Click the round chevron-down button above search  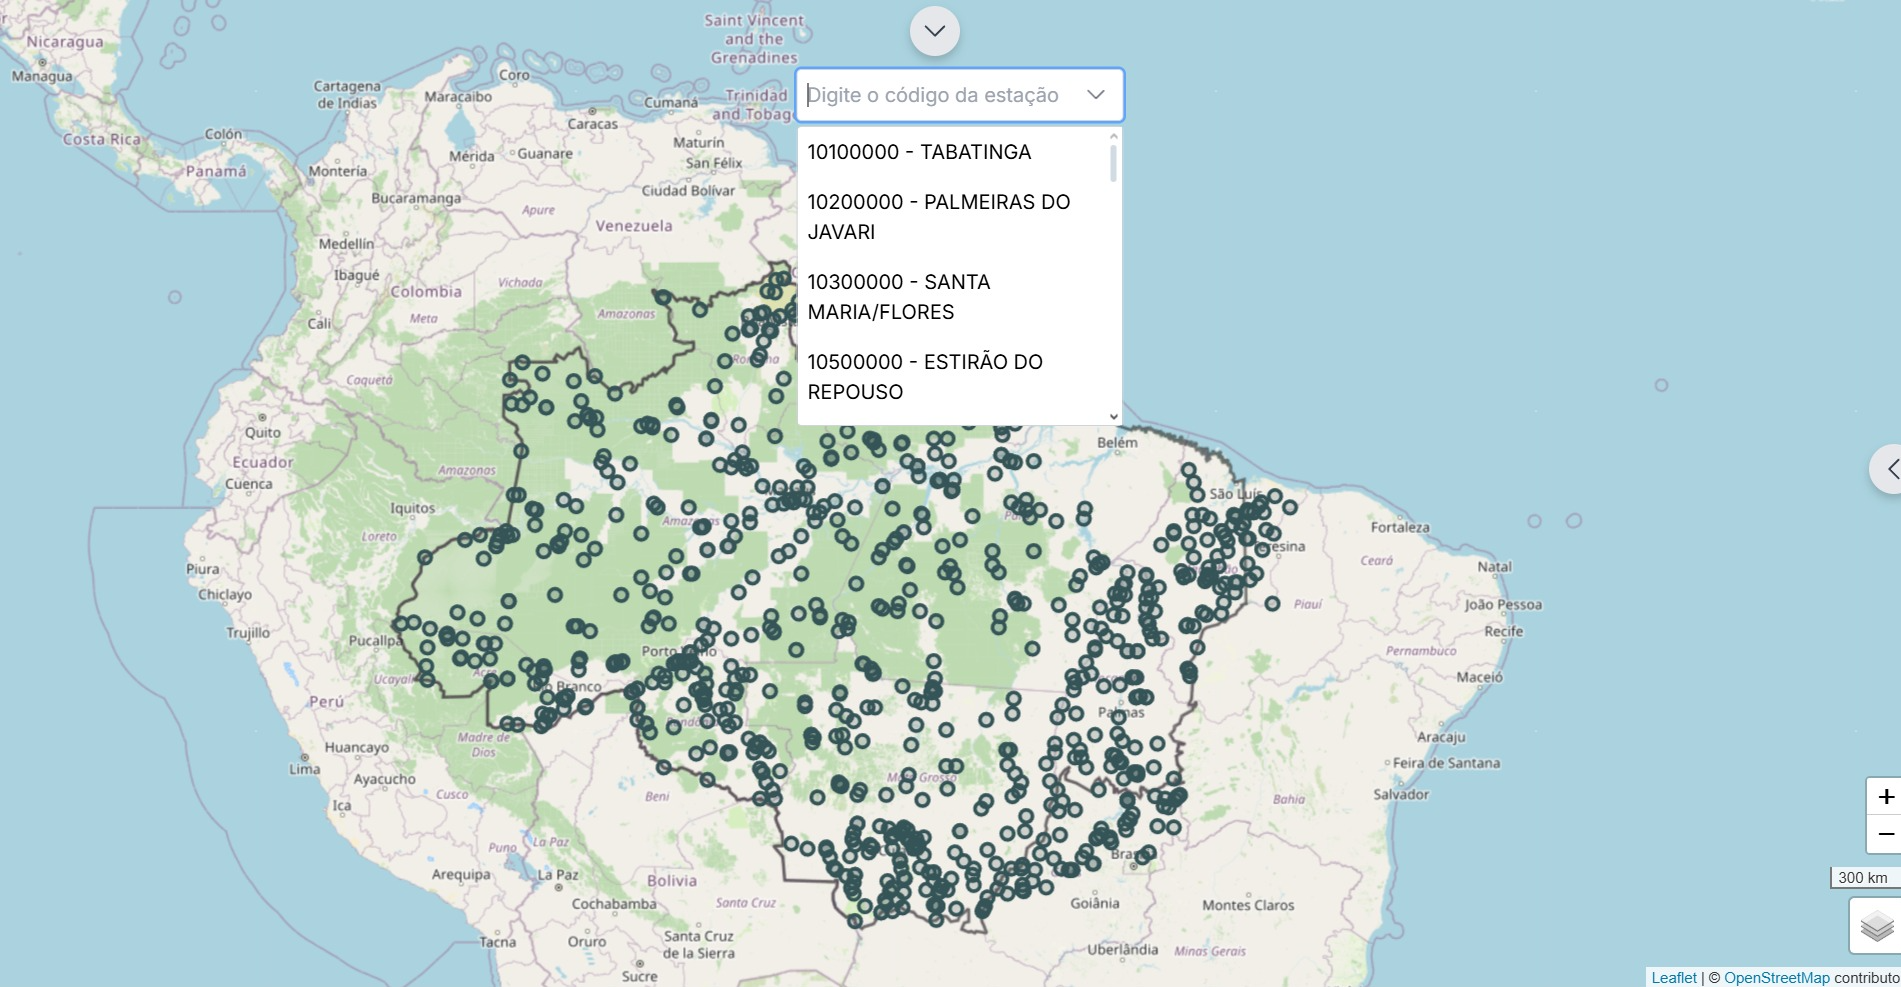tap(934, 31)
